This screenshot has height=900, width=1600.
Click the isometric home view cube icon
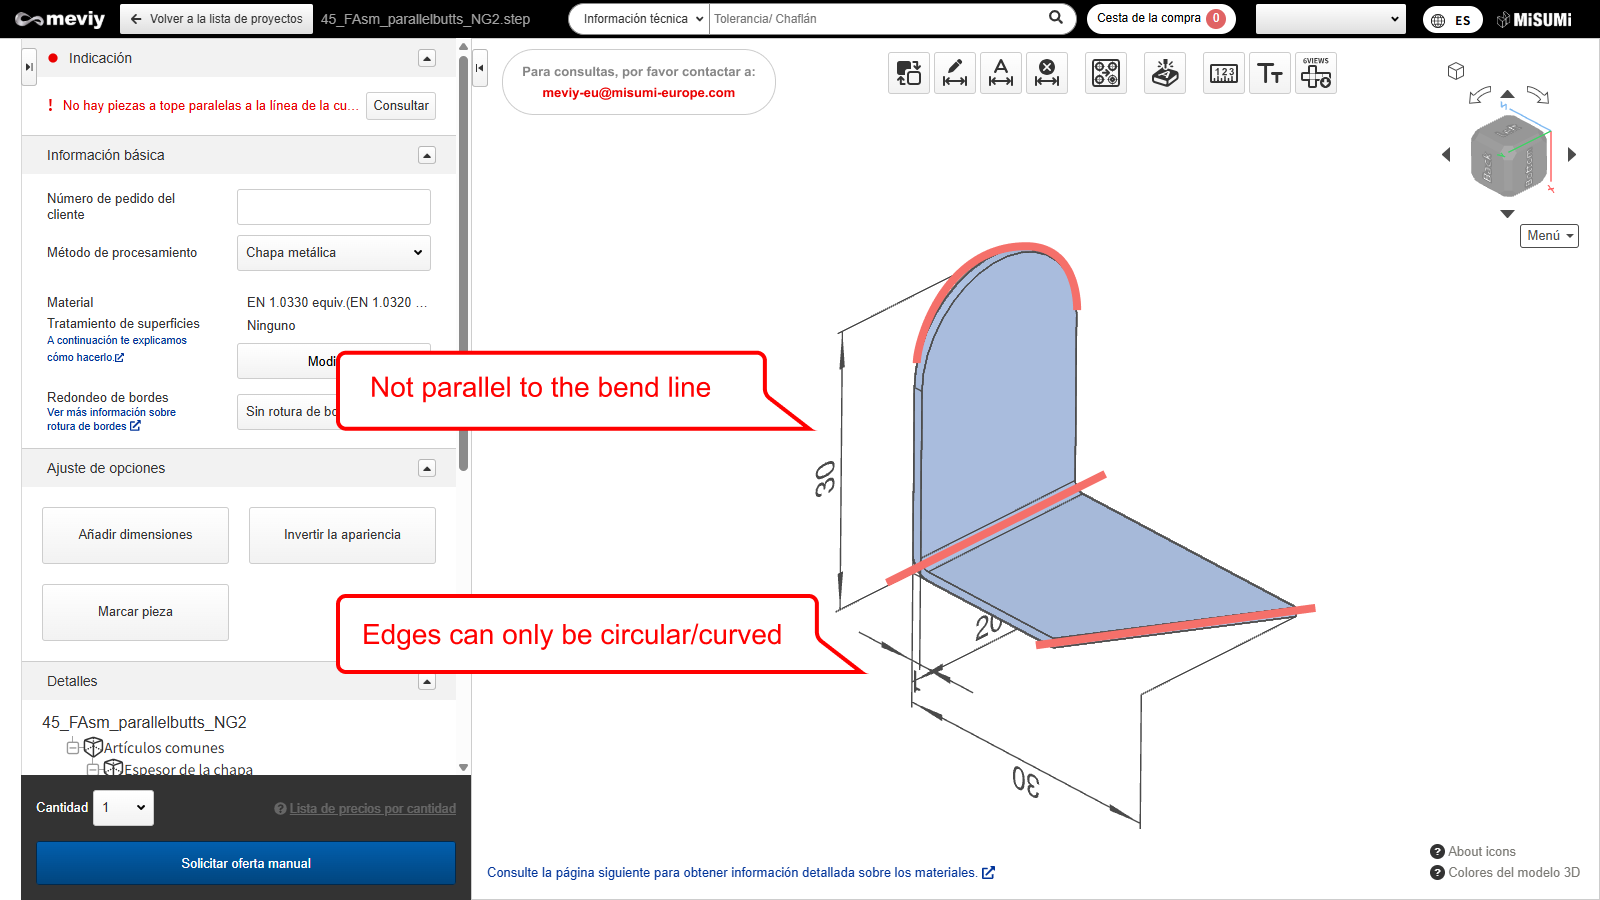click(x=1456, y=71)
